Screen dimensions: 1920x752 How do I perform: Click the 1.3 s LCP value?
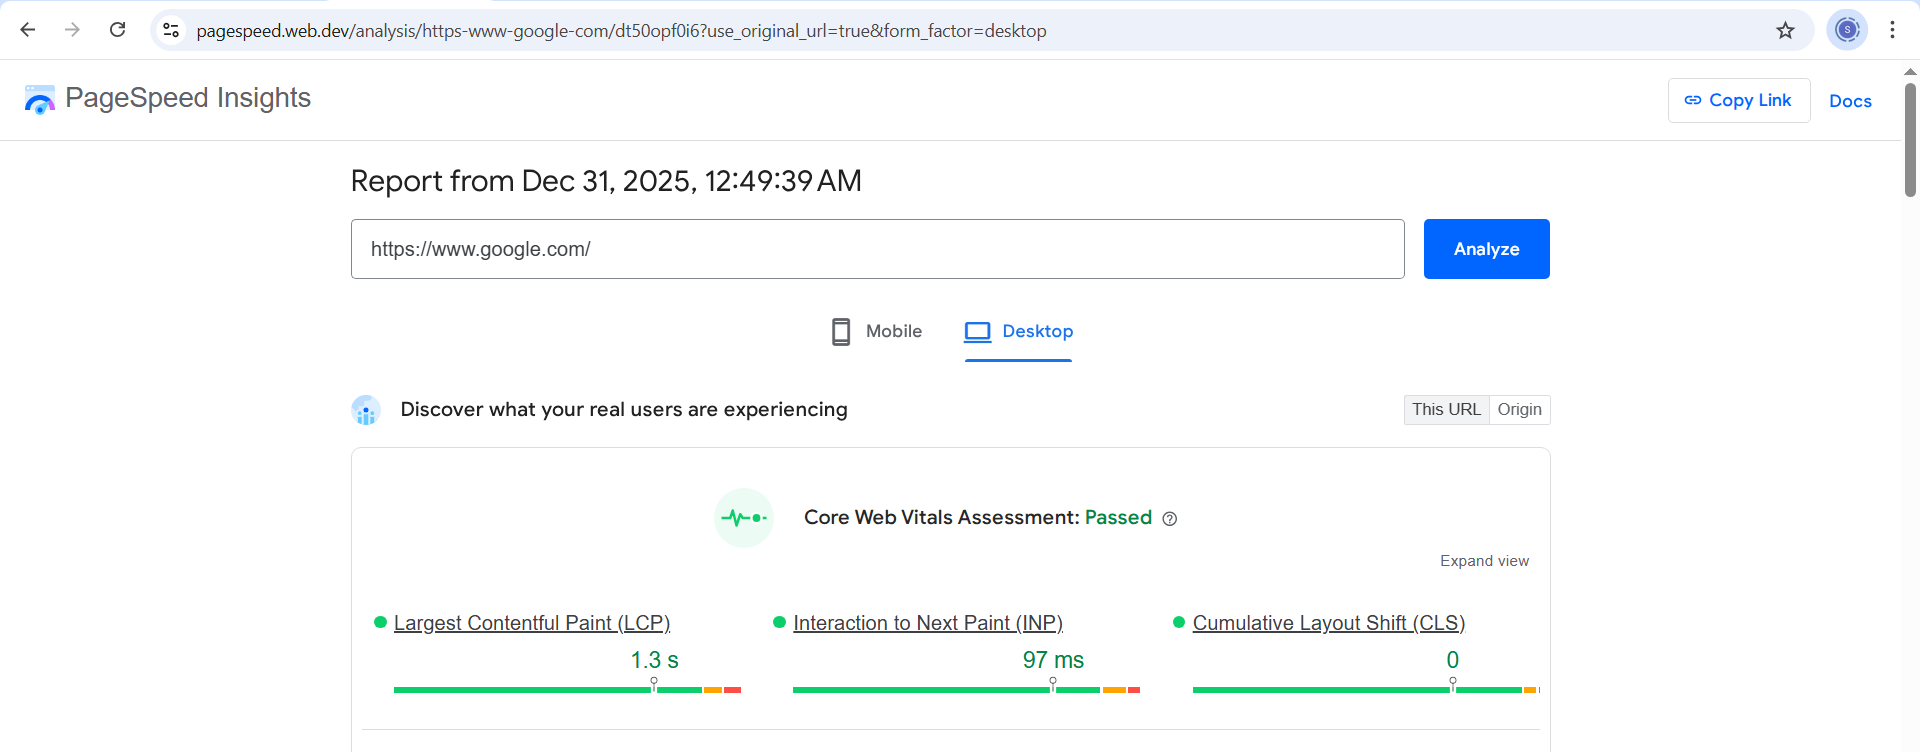pos(655,660)
